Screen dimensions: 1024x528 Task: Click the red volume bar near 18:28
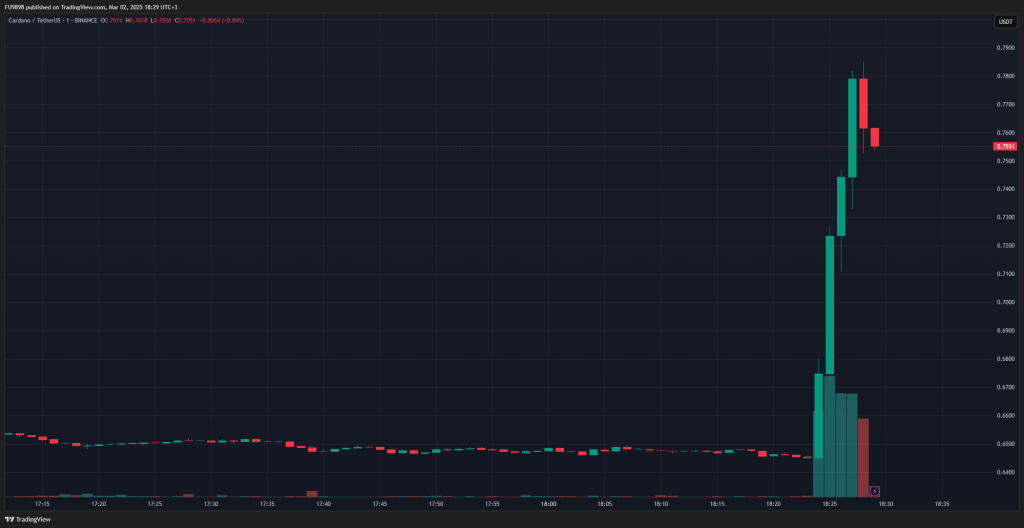click(x=863, y=457)
